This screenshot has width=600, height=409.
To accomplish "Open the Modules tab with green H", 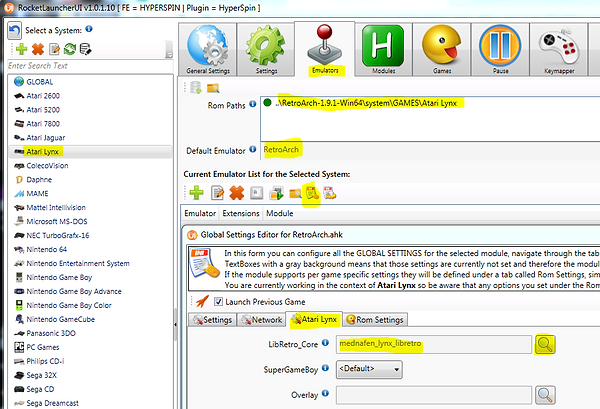I will (x=383, y=49).
